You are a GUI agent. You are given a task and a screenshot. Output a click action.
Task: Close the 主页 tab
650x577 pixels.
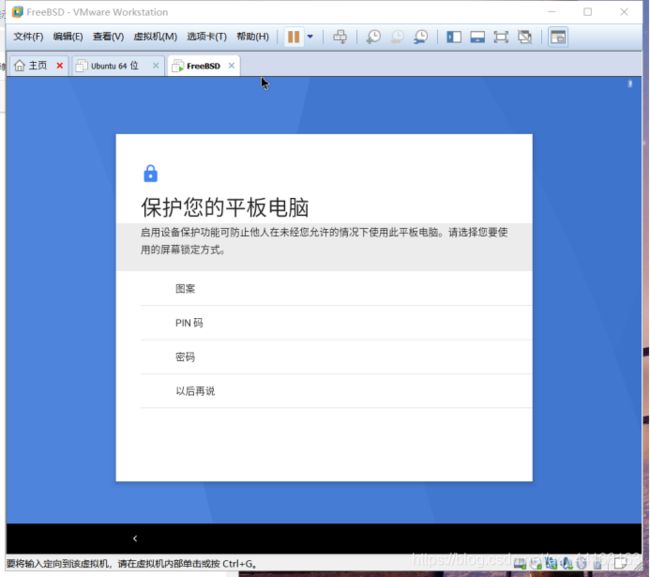coord(60,65)
